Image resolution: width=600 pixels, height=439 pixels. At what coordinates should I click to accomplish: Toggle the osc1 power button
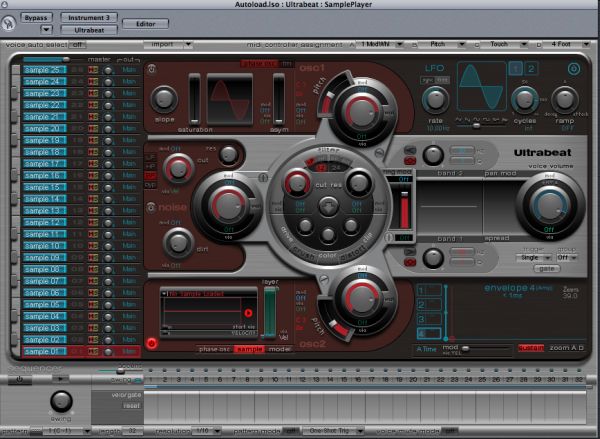tap(152, 70)
